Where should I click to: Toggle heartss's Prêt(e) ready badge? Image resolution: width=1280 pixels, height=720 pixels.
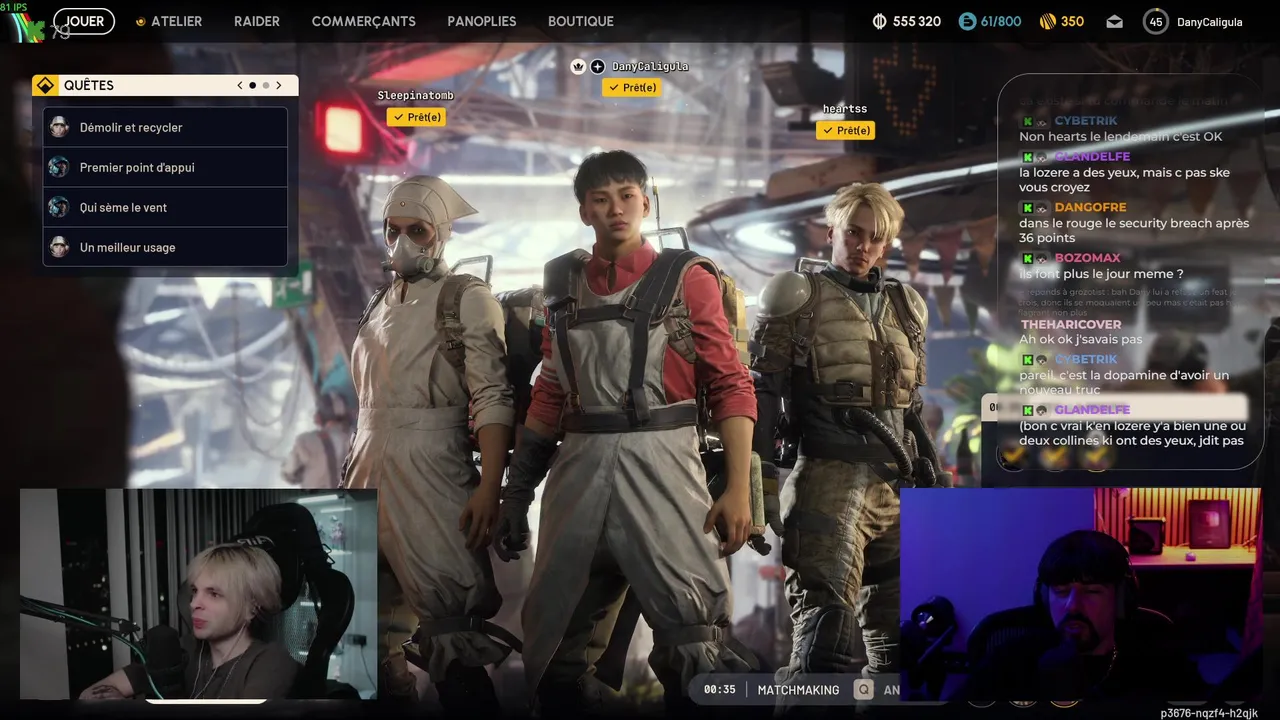coord(845,130)
